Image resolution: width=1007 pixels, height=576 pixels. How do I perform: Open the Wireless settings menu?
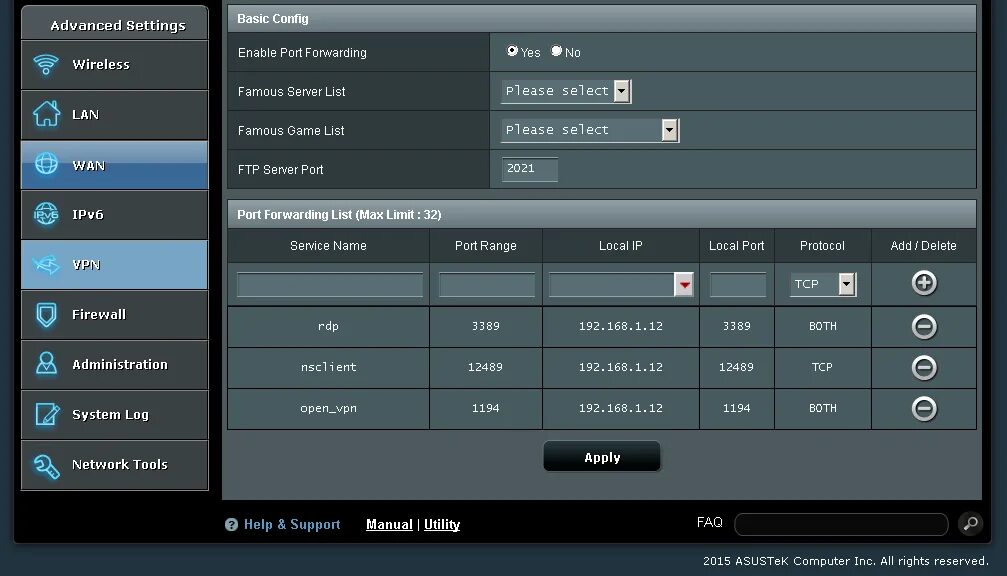click(114, 64)
